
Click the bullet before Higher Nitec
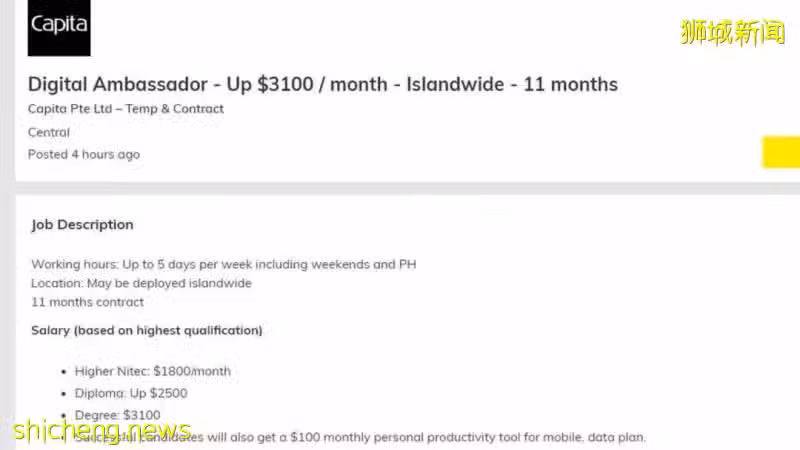pos(64,371)
